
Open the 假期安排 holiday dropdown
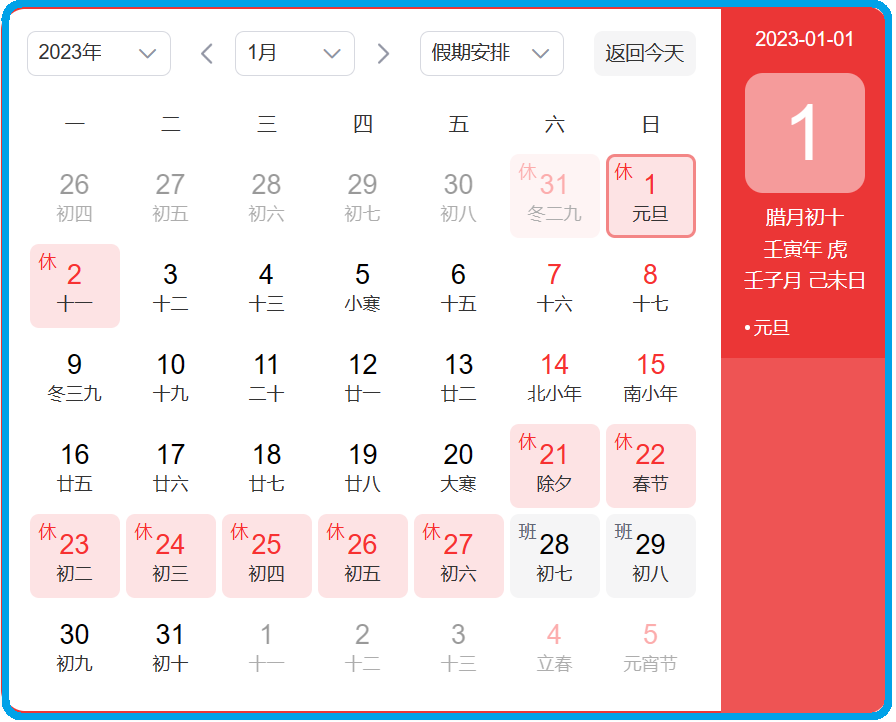pos(491,54)
